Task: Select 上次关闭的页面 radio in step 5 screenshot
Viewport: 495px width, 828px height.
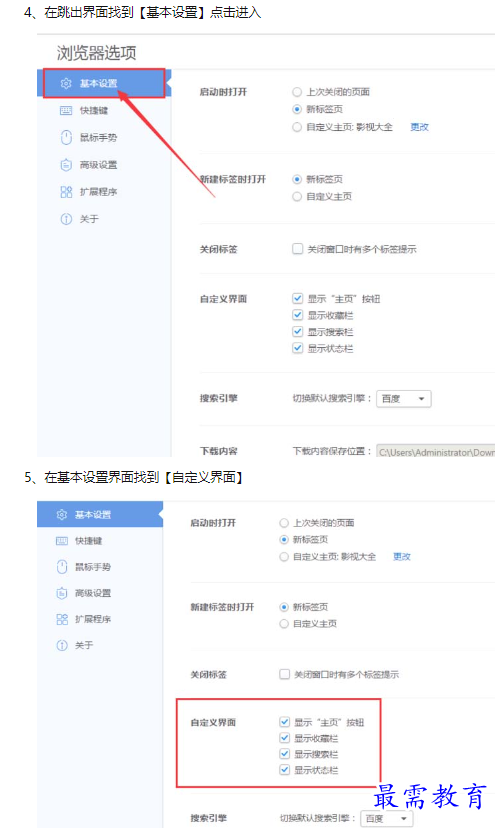Action: [284, 523]
